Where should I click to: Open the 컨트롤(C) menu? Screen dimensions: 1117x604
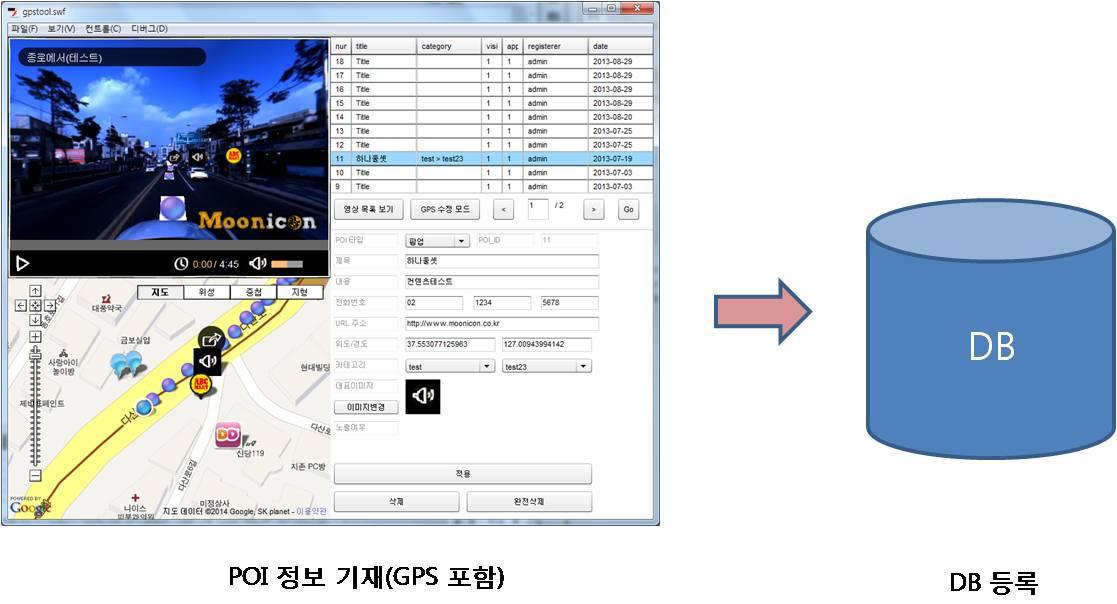[103, 29]
